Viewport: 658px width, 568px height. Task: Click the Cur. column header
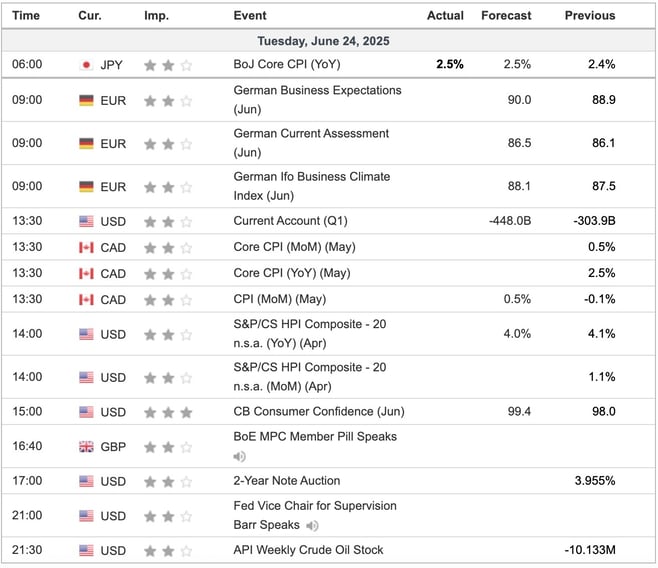(x=90, y=16)
